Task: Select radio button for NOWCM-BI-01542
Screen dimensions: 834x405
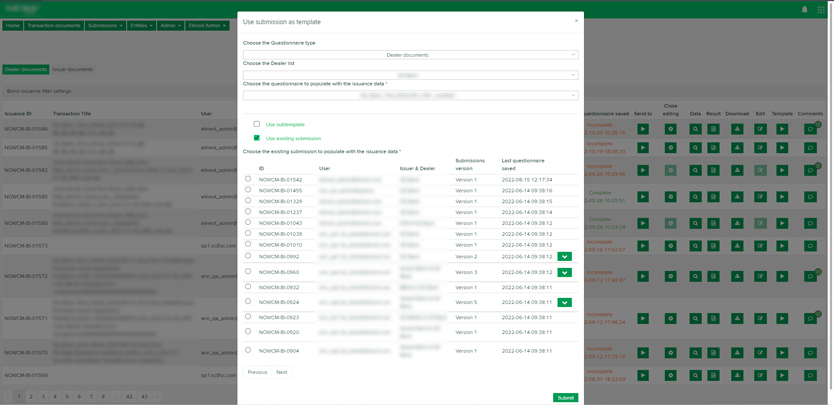Action: click(x=248, y=179)
